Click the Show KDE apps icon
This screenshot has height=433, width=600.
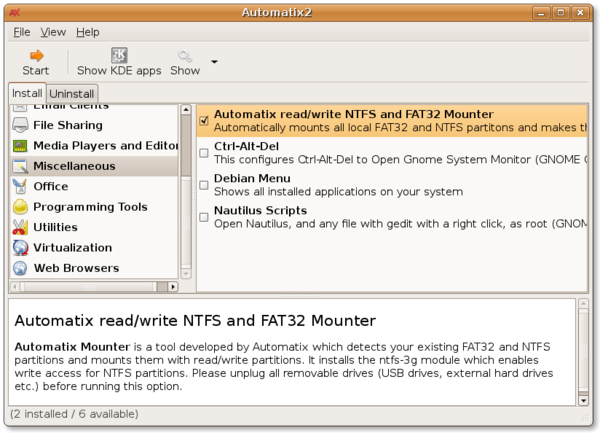tap(119, 55)
